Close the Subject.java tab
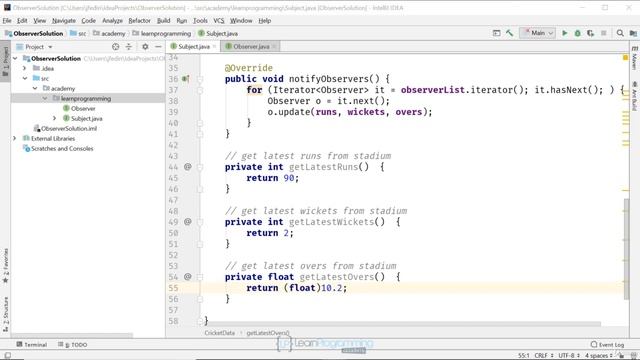640x360 pixels. (214, 47)
